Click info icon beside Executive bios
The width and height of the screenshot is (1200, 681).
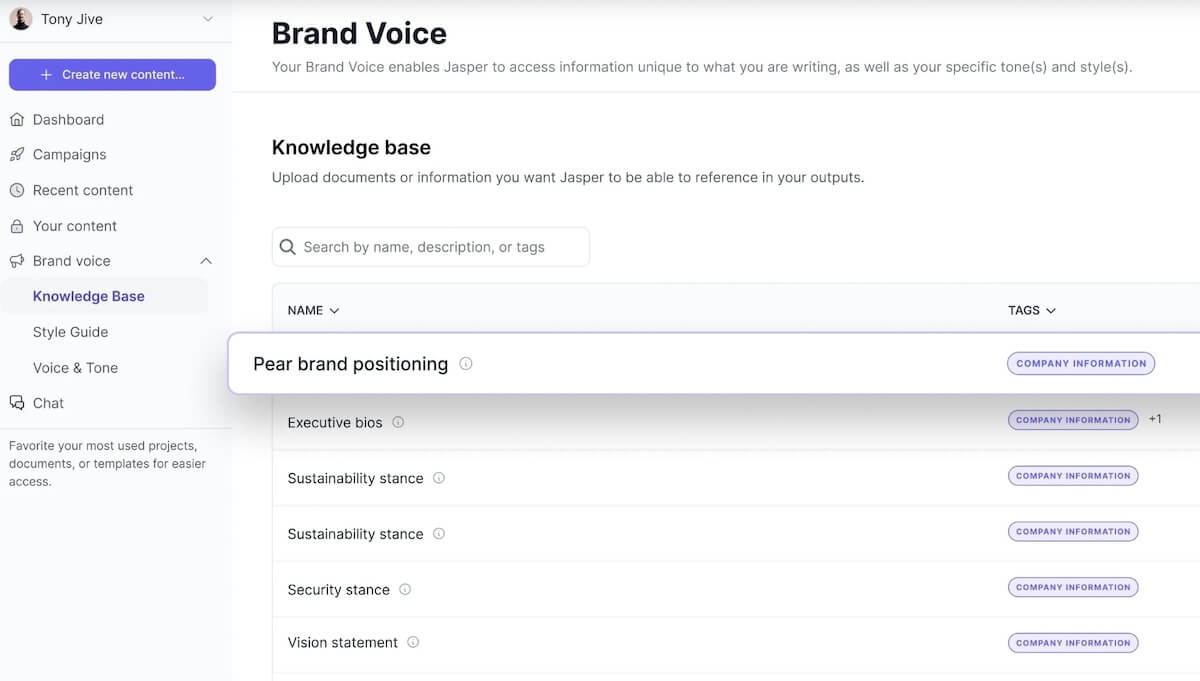tap(398, 422)
